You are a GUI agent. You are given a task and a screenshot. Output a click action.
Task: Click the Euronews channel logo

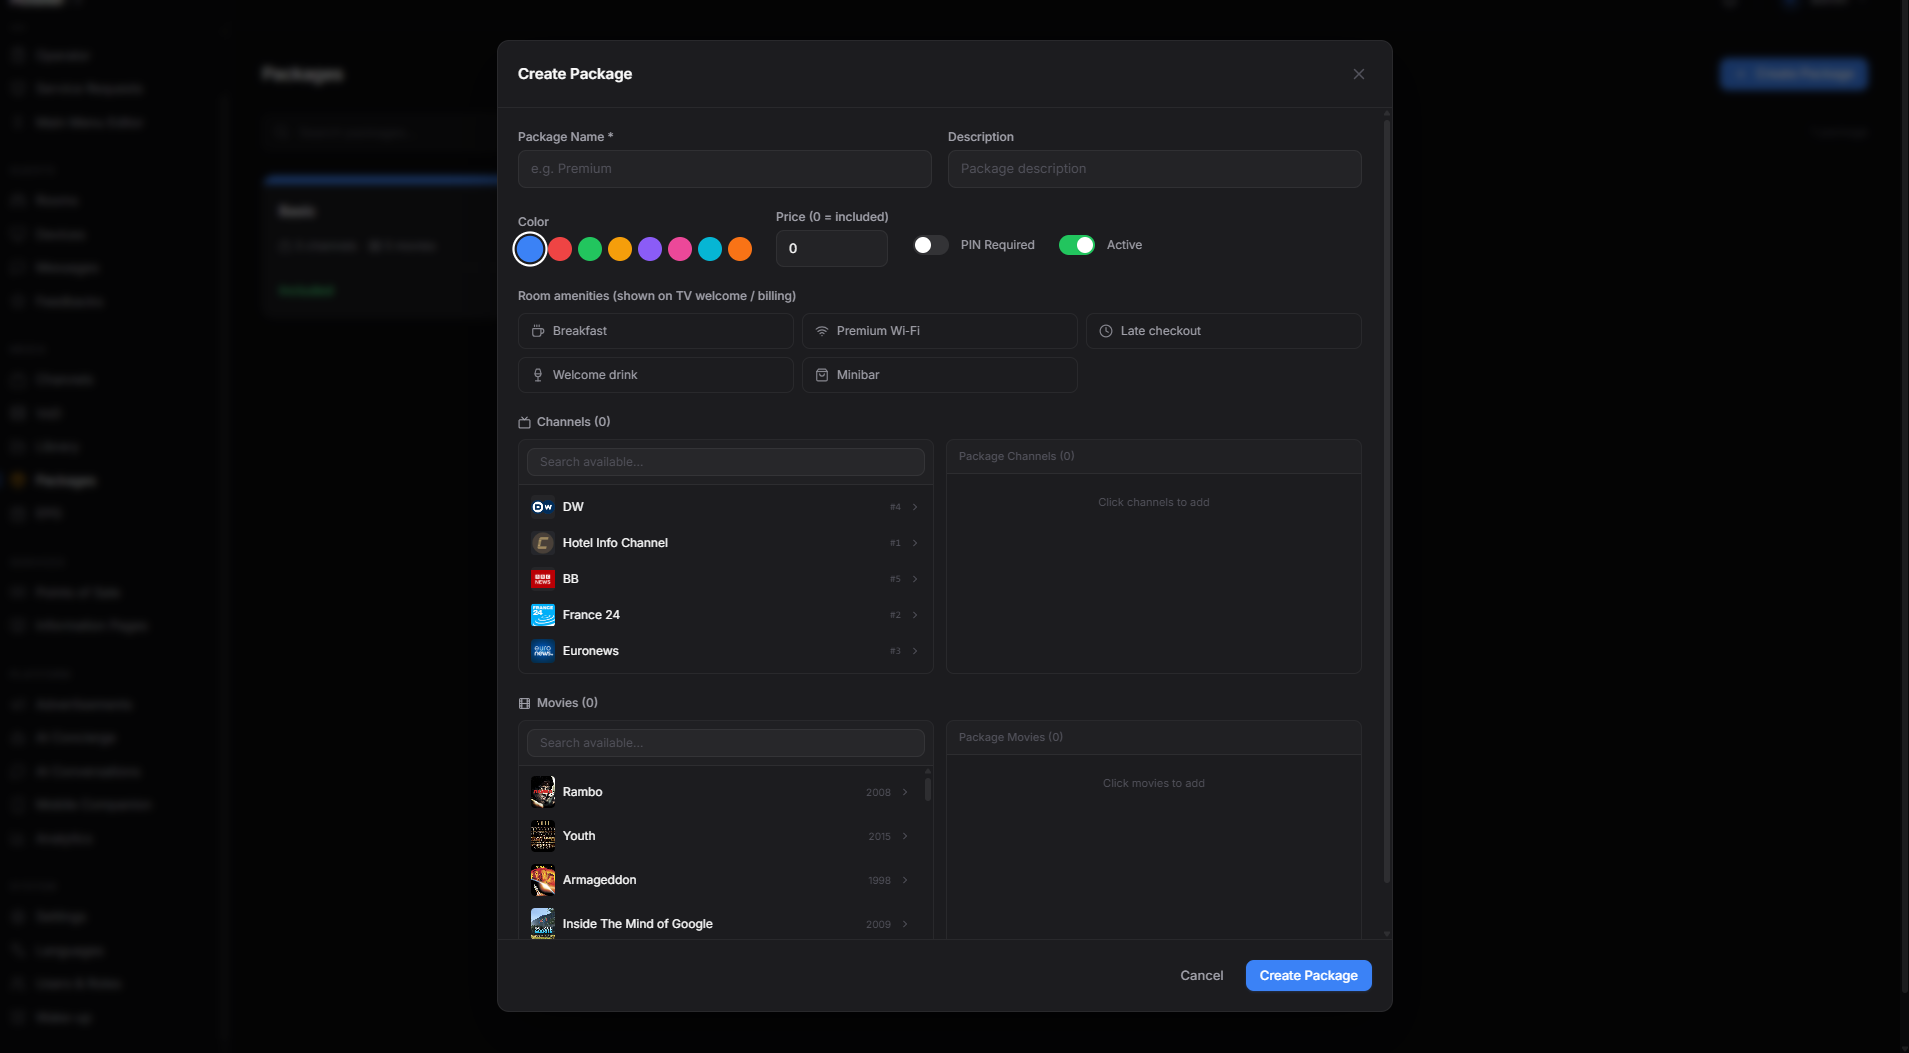542,651
